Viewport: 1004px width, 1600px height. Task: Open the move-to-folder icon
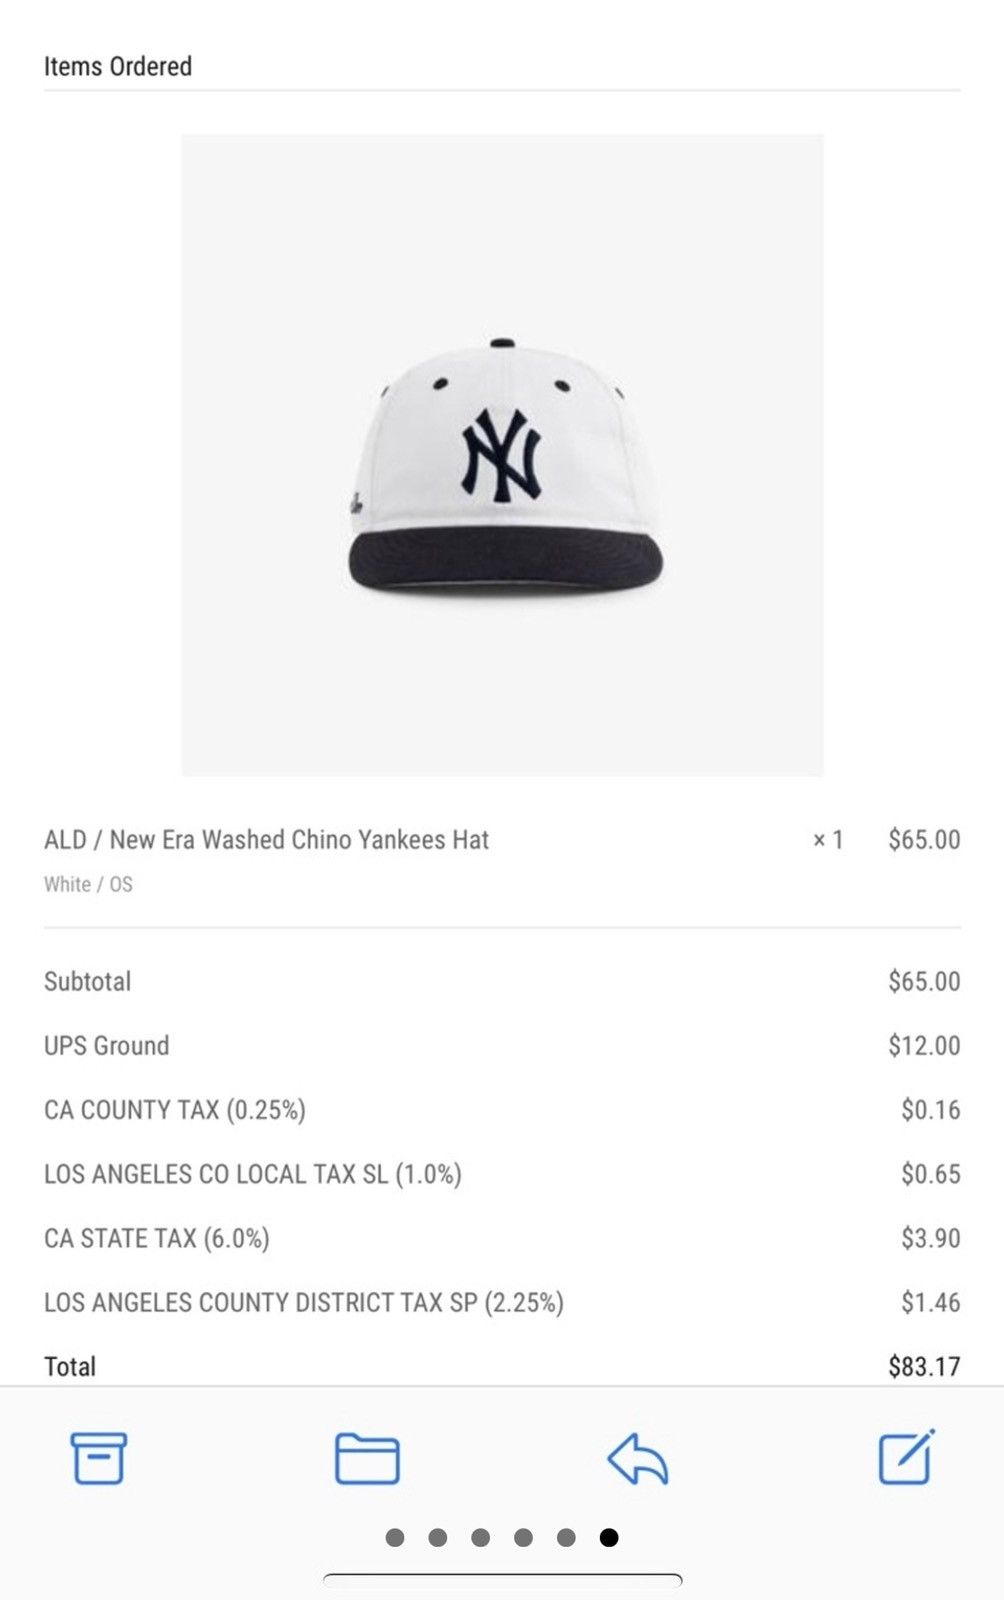[367, 1458]
